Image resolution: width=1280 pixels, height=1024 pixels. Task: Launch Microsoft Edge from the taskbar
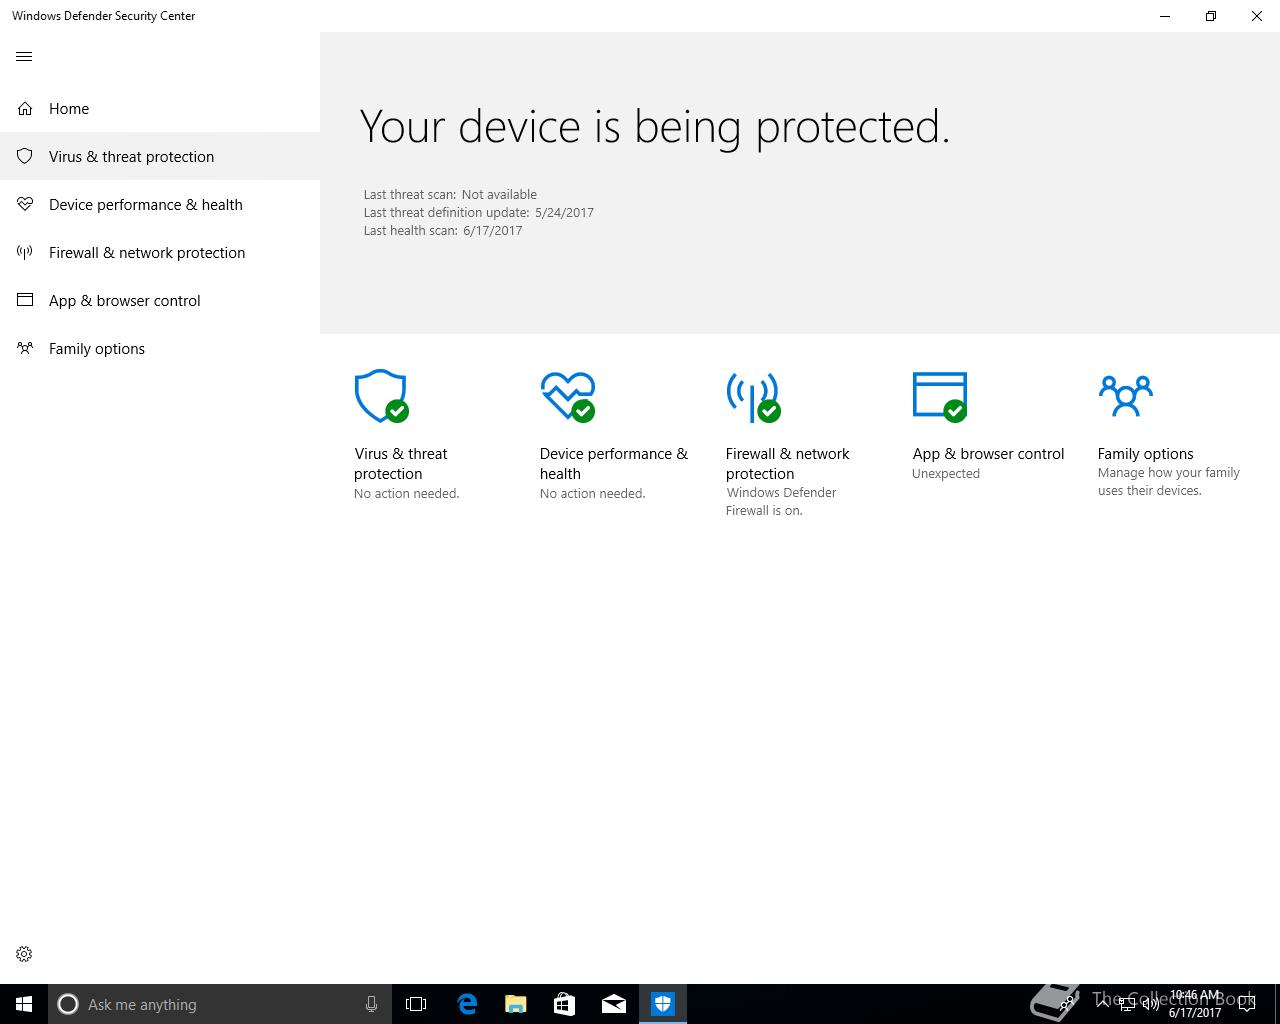pyautogui.click(x=466, y=1004)
